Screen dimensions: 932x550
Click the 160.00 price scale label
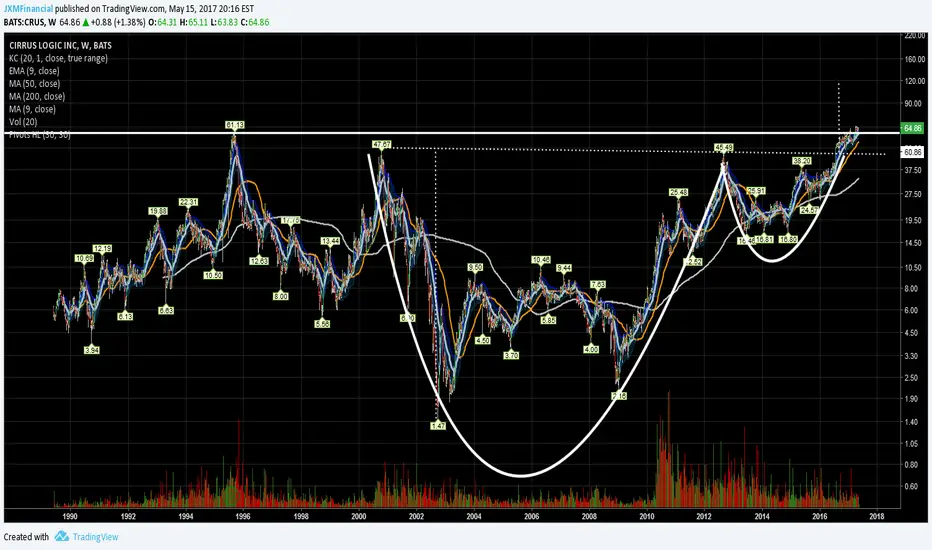tap(915, 59)
